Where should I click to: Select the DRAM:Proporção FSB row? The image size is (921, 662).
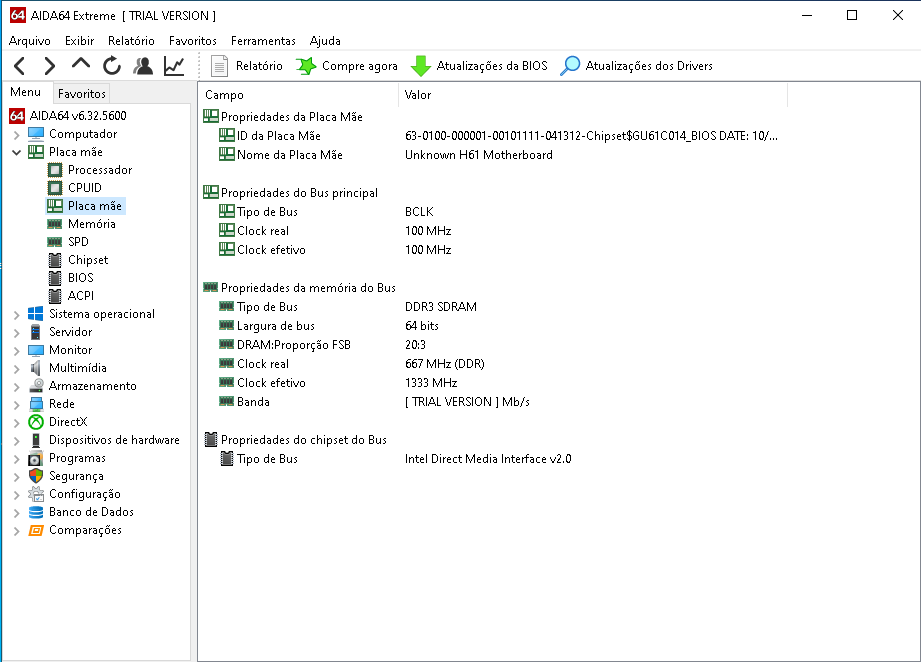pos(322,345)
